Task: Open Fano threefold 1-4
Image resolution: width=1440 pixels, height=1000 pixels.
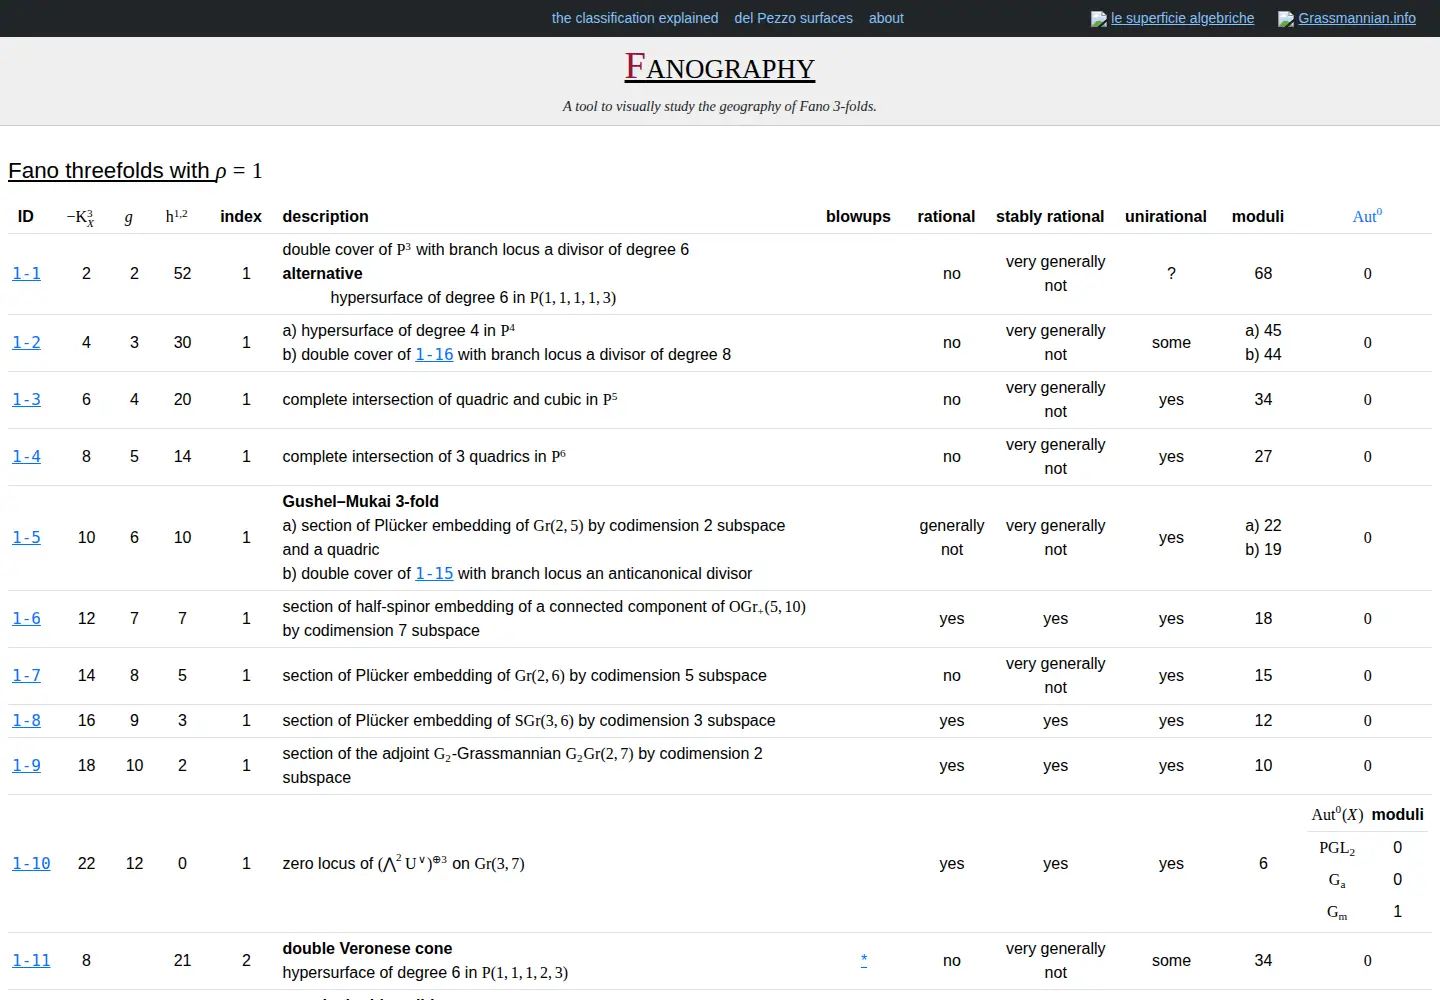Action: (26, 456)
